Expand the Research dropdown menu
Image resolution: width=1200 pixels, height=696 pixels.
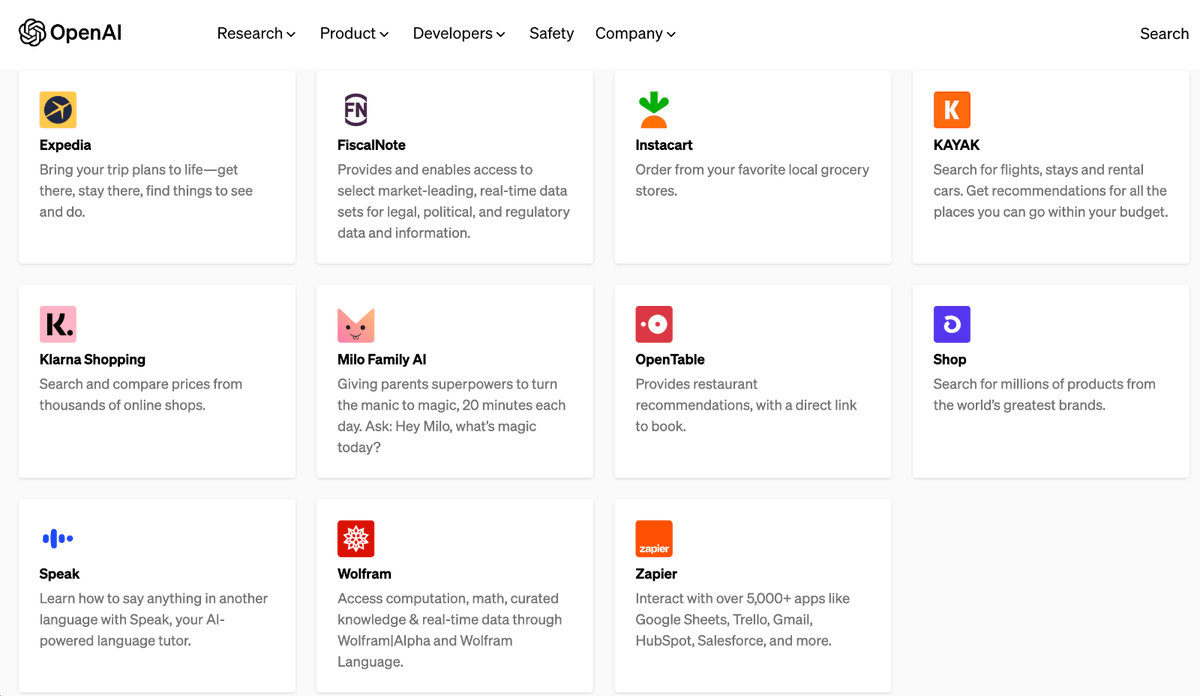(x=256, y=33)
